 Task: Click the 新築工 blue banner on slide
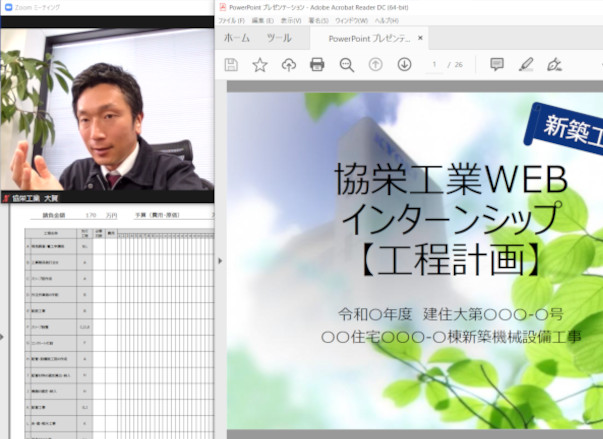(x=565, y=128)
